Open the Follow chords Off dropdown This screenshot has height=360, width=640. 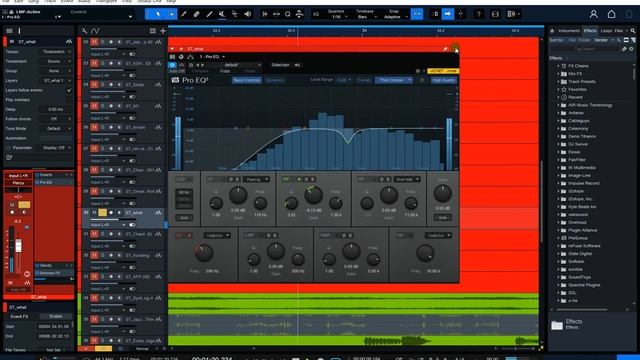pos(56,119)
